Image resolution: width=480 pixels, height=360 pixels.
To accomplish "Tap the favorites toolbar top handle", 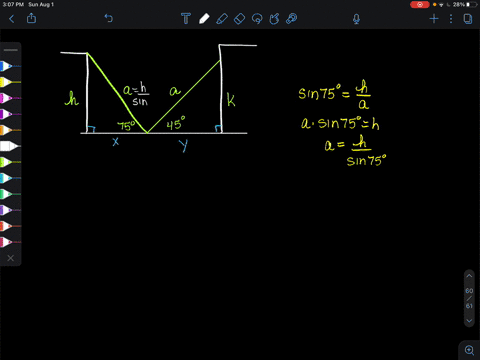I will pyautogui.click(x=11, y=50).
